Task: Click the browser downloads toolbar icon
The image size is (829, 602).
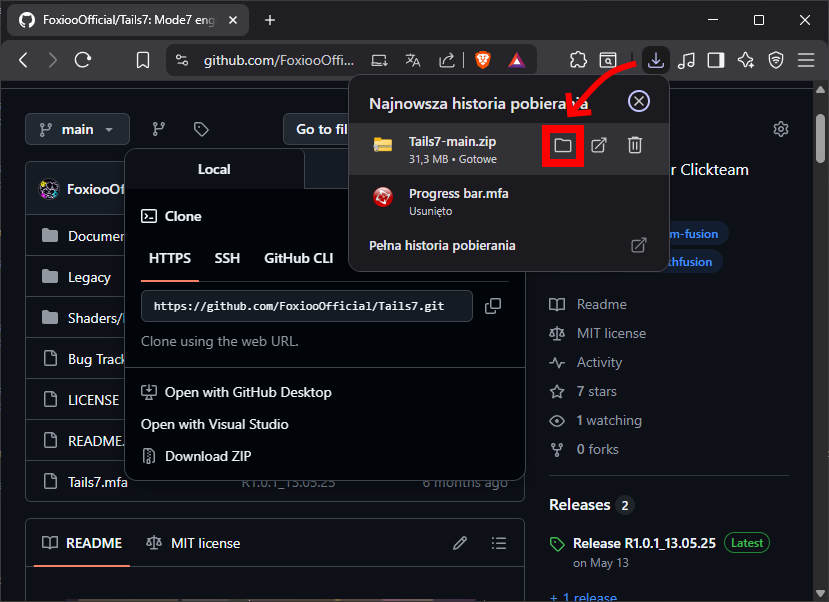Action: tap(655, 60)
